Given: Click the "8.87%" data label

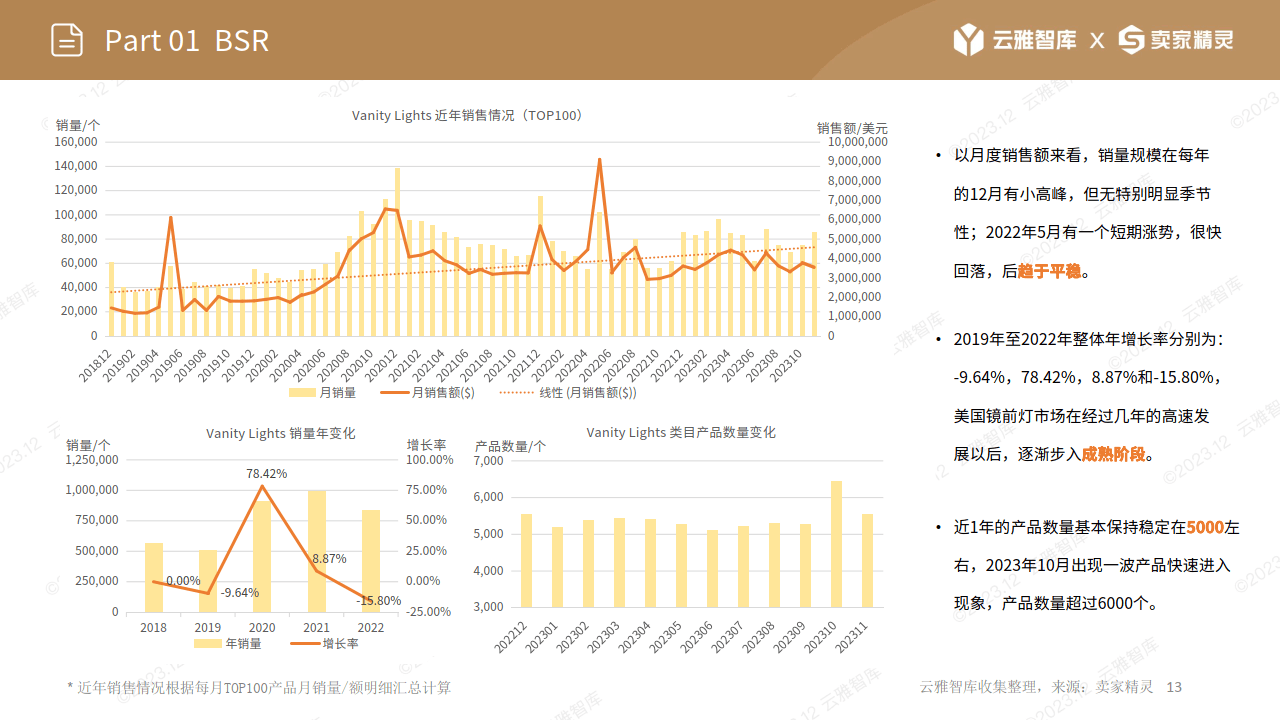Looking at the screenshot, I should [329, 559].
